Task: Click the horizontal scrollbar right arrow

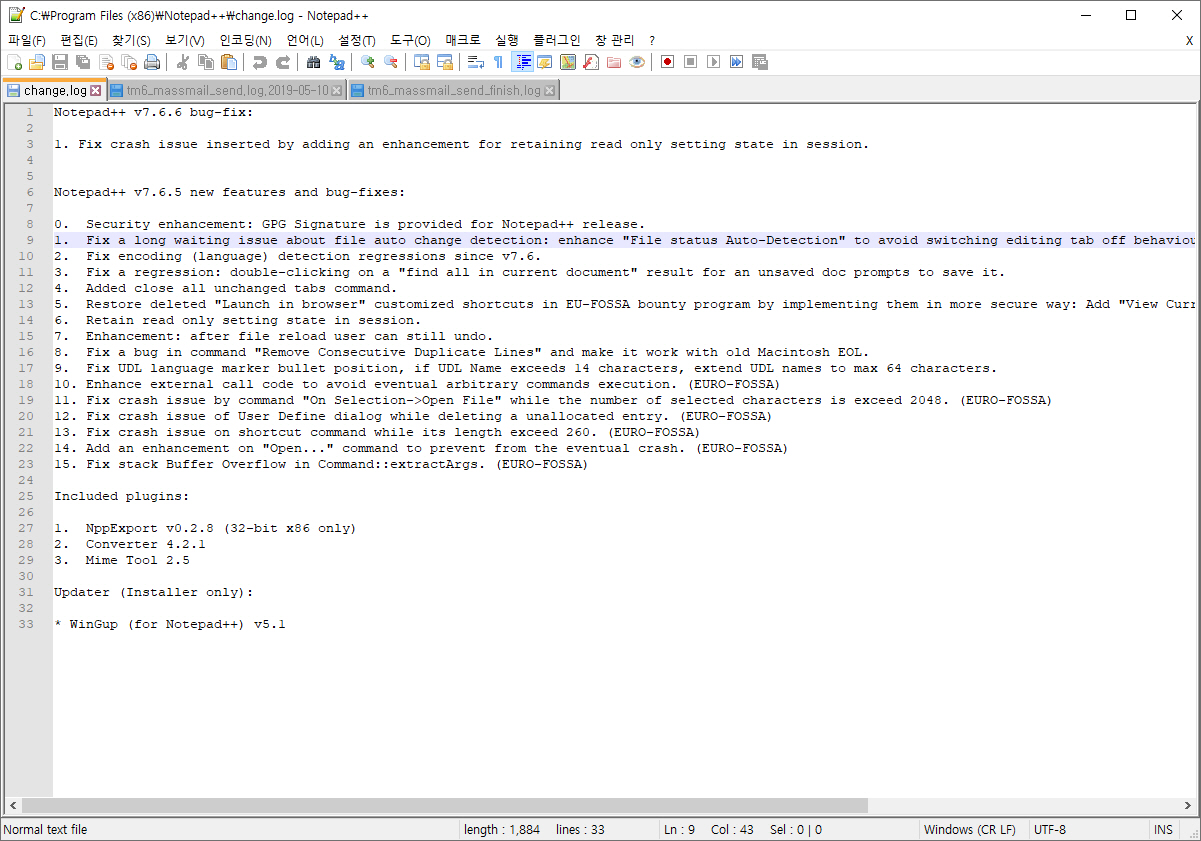Action: click(x=1189, y=805)
